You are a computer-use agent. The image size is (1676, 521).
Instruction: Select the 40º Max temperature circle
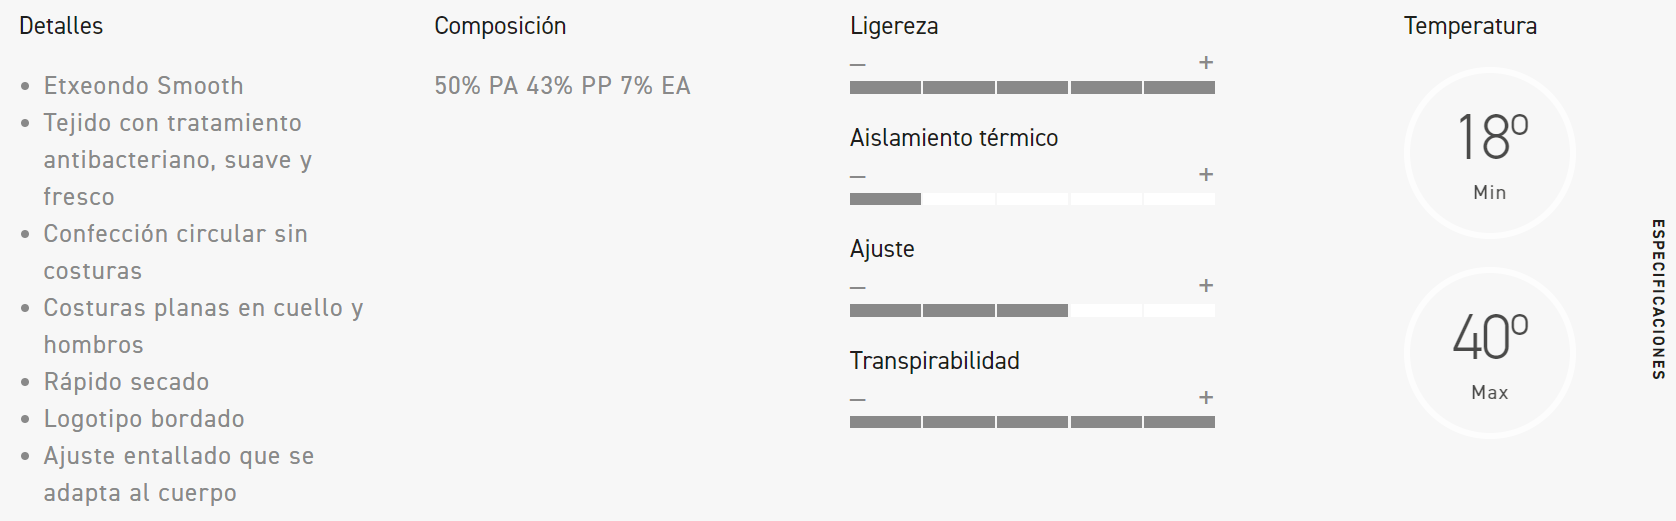point(1489,353)
